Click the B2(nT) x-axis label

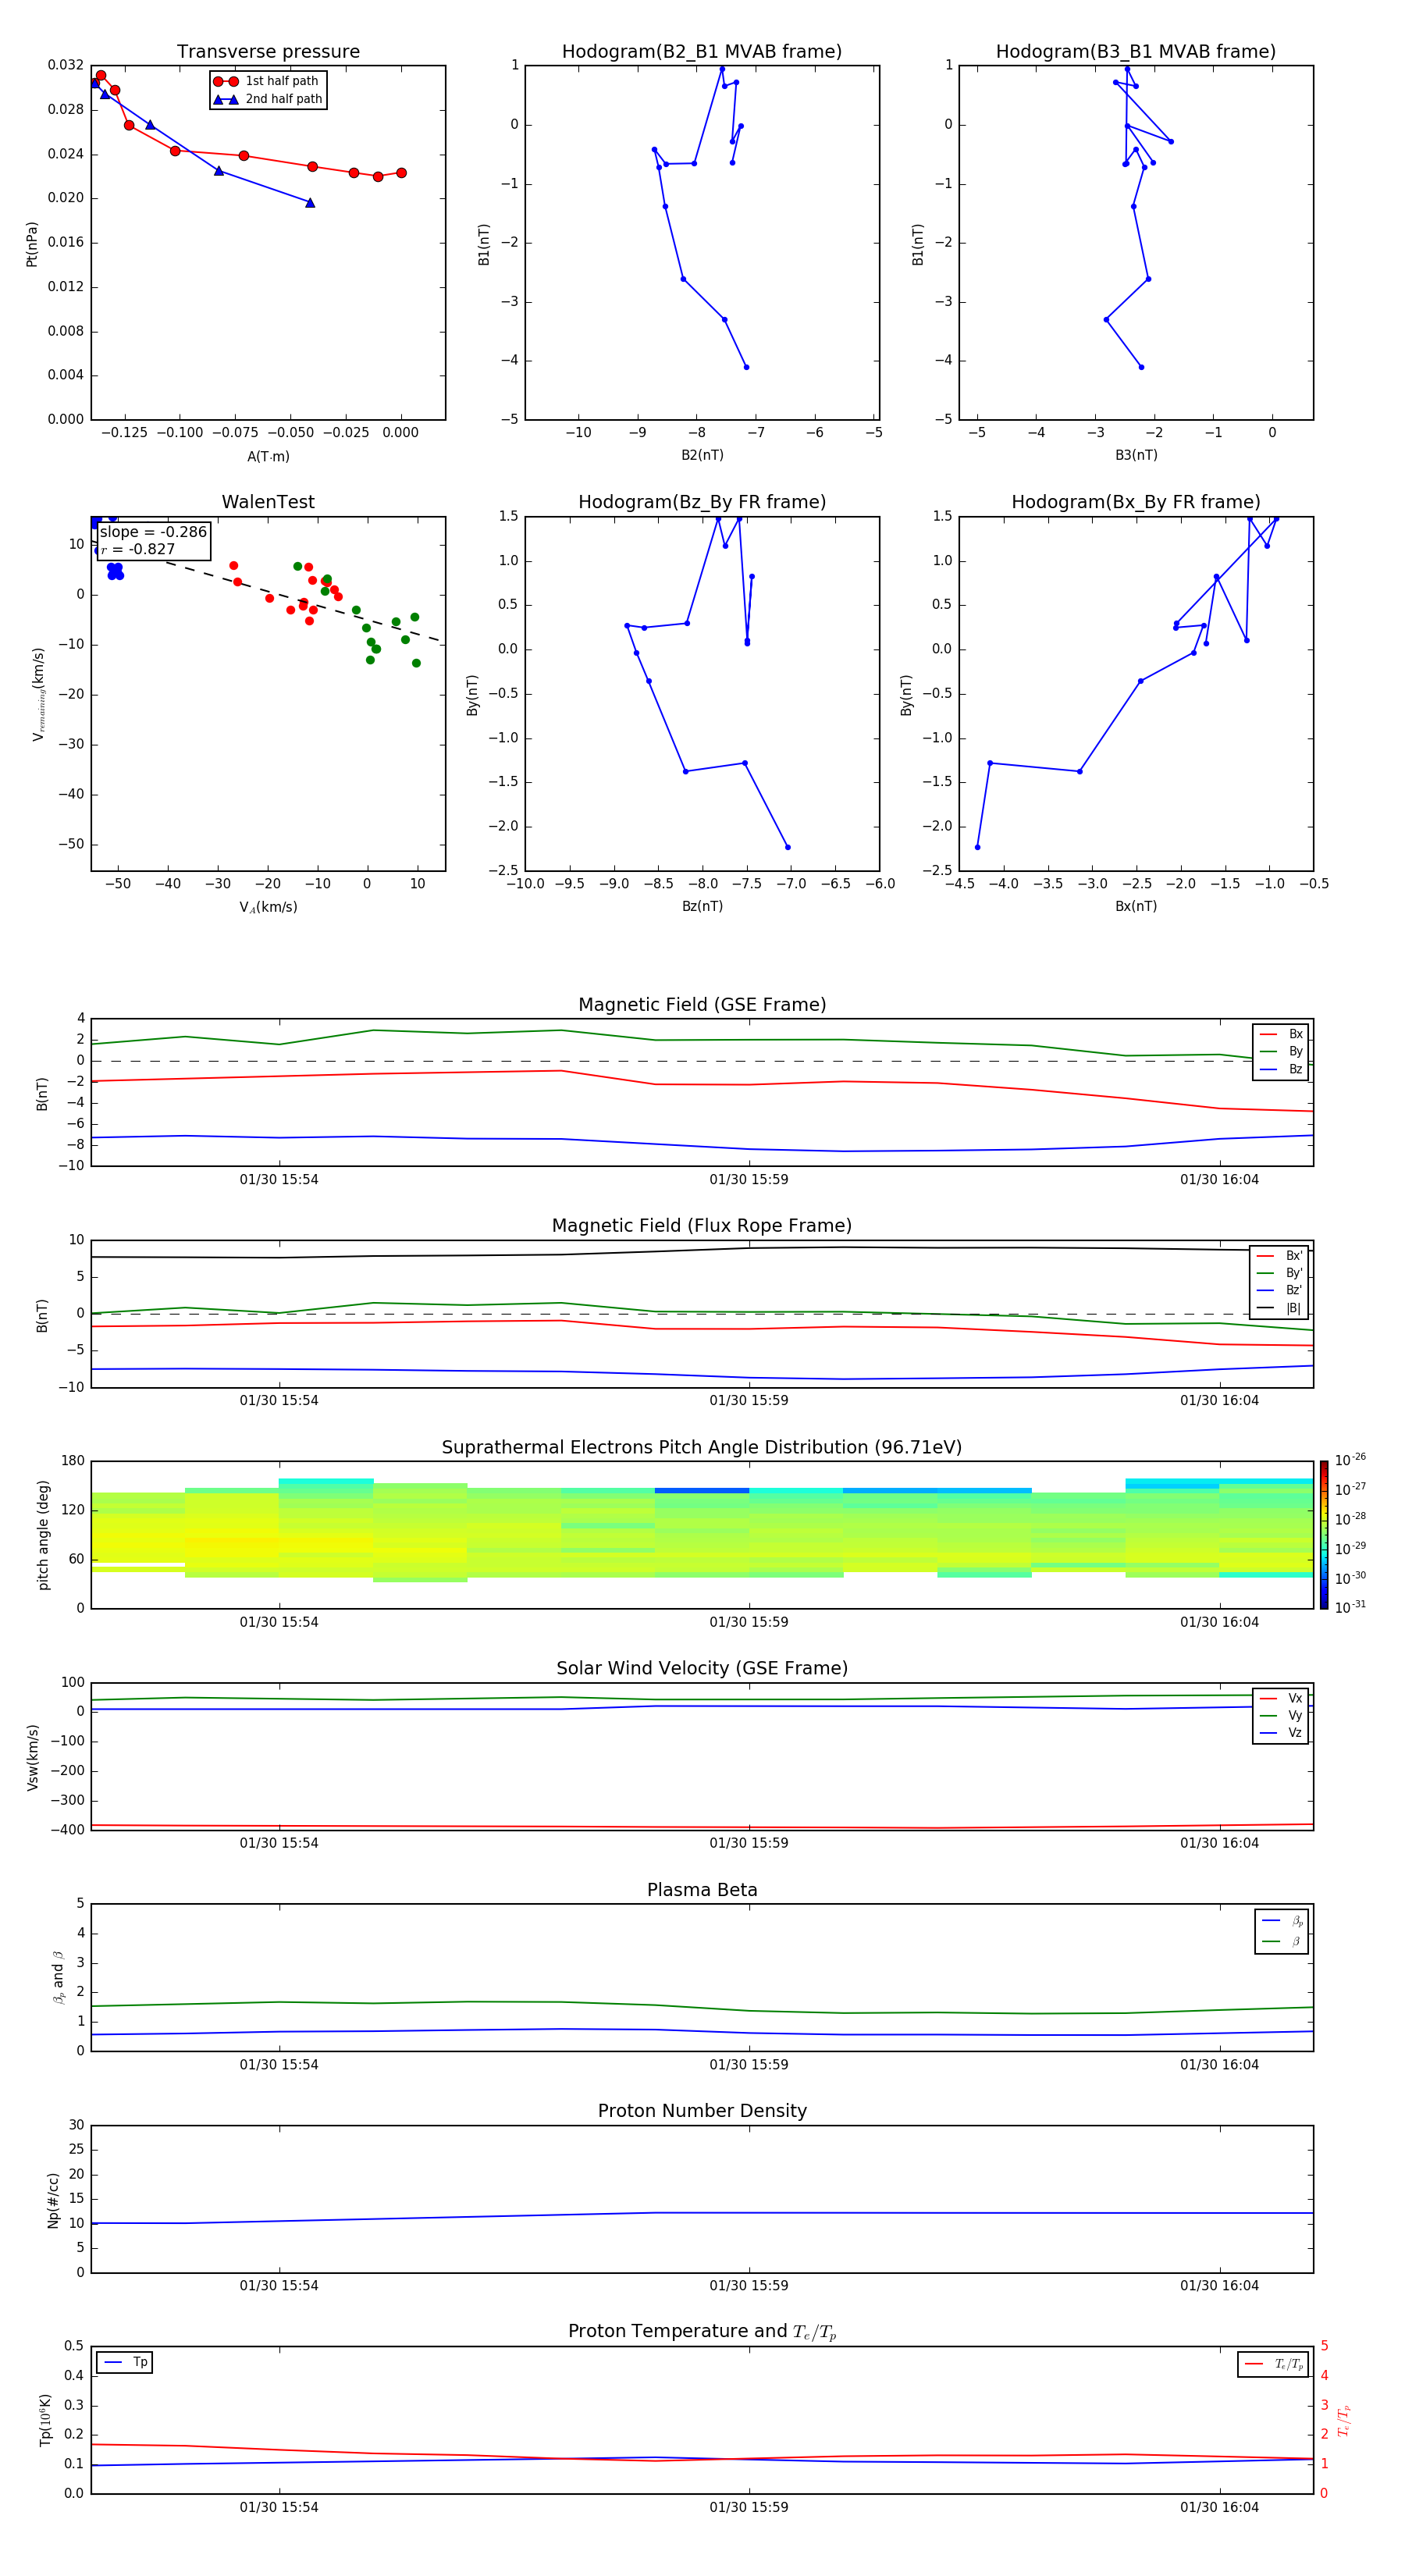click(702, 456)
